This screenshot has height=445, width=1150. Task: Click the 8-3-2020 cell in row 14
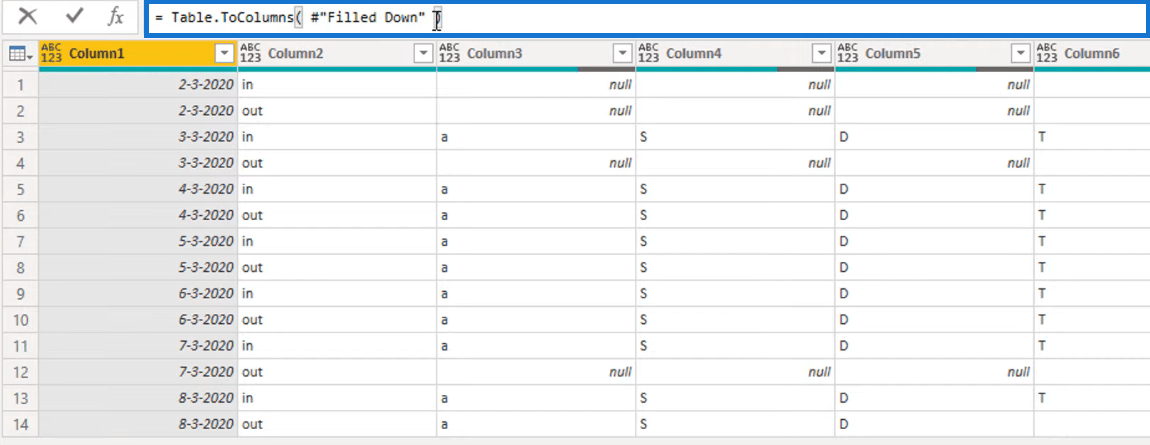click(x=139, y=424)
